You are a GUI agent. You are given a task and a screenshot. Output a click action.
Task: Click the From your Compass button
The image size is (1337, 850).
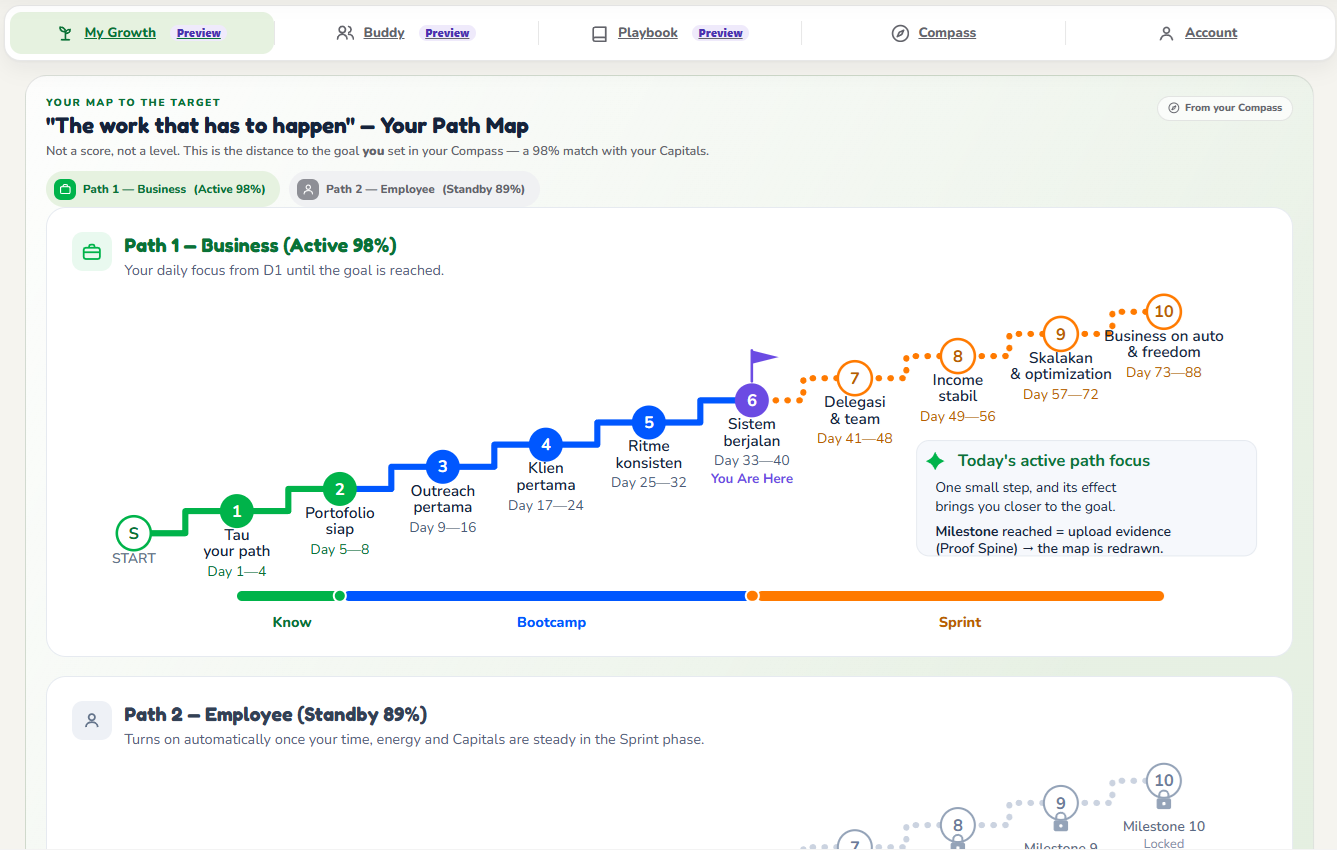[x=1225, y=108]
